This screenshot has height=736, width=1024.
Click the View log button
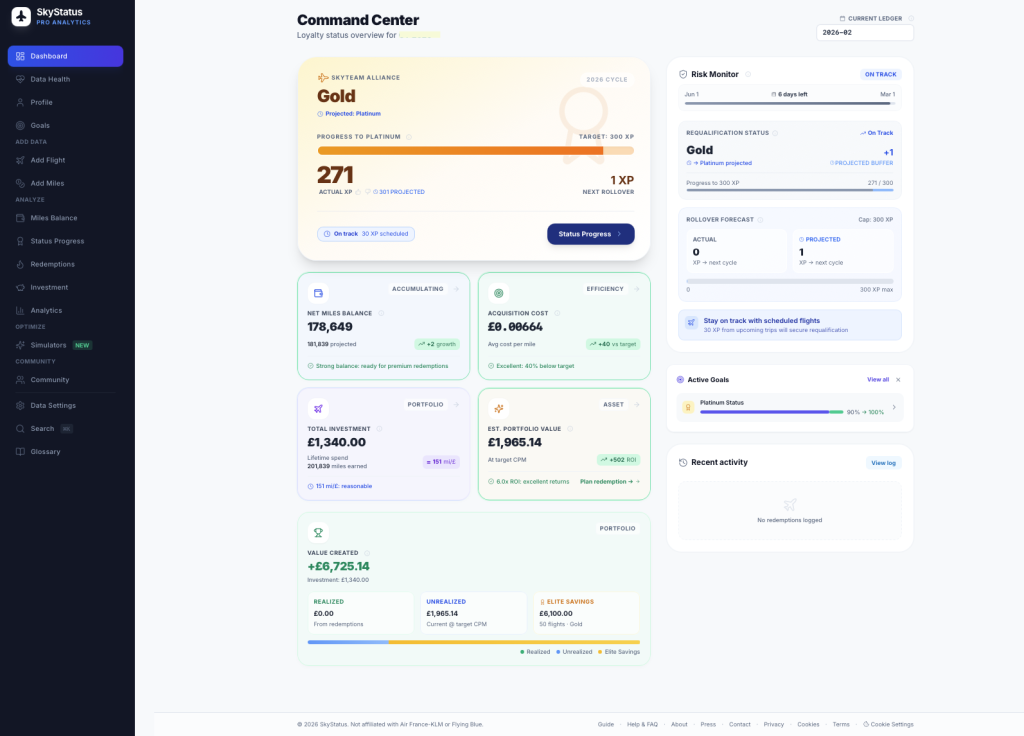(883, 463)
